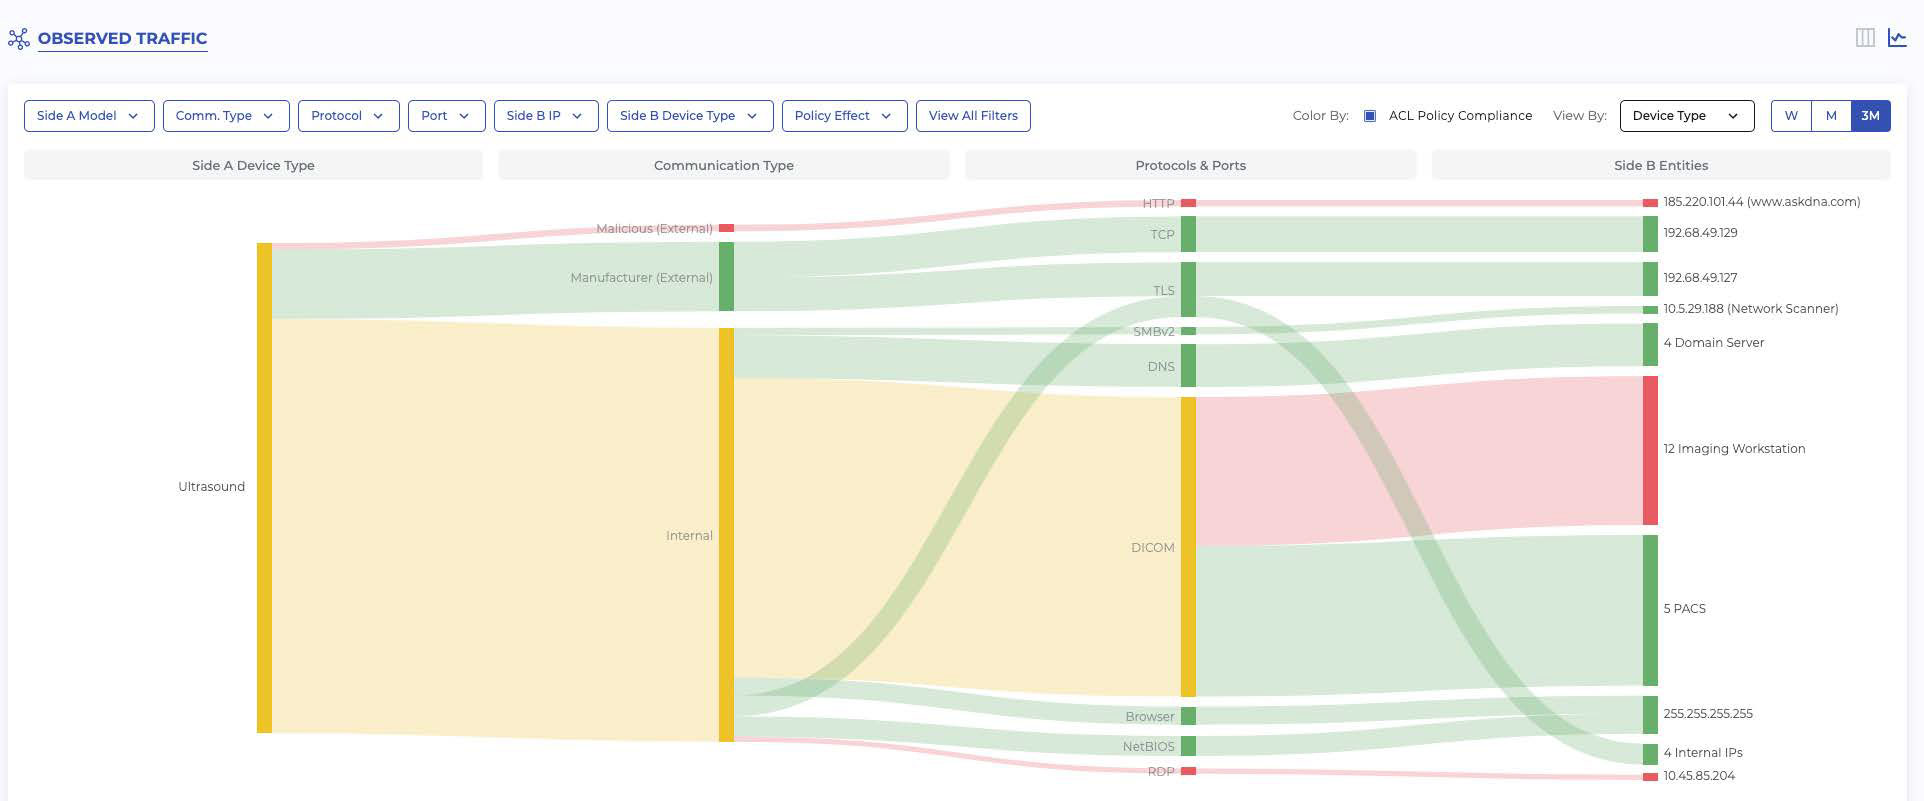Open the Side A Model filter dropdown

tap(89, 116)
